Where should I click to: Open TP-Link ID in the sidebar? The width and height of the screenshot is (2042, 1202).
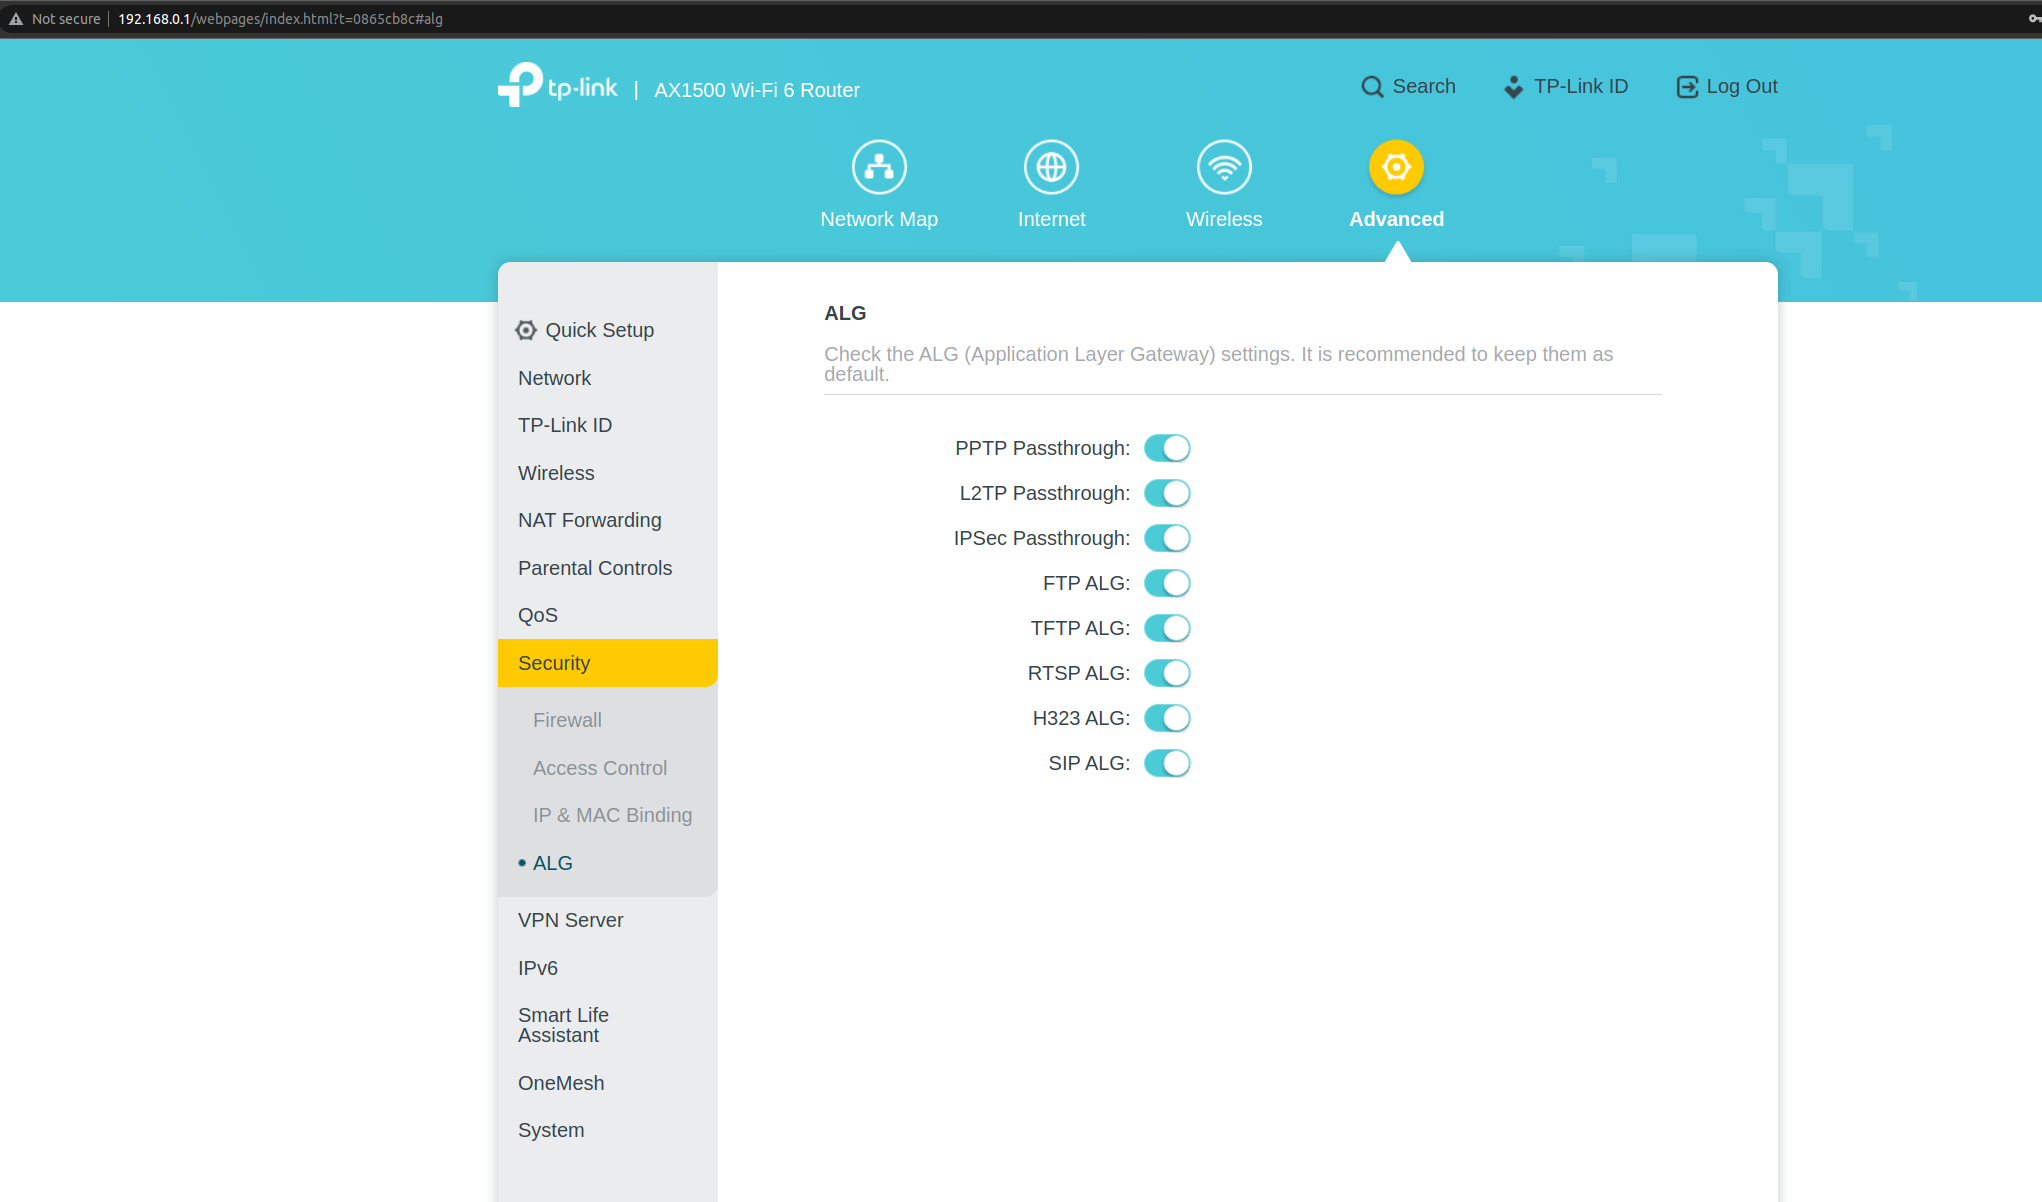(607, 425)
